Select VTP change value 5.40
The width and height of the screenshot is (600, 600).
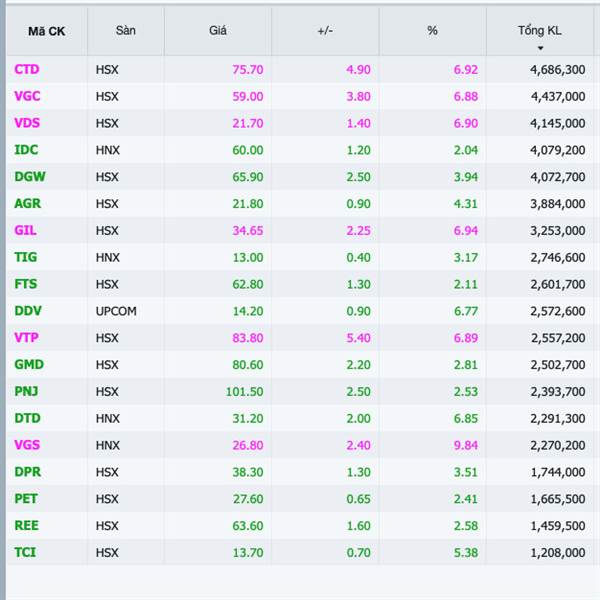(x=358, y=338)
